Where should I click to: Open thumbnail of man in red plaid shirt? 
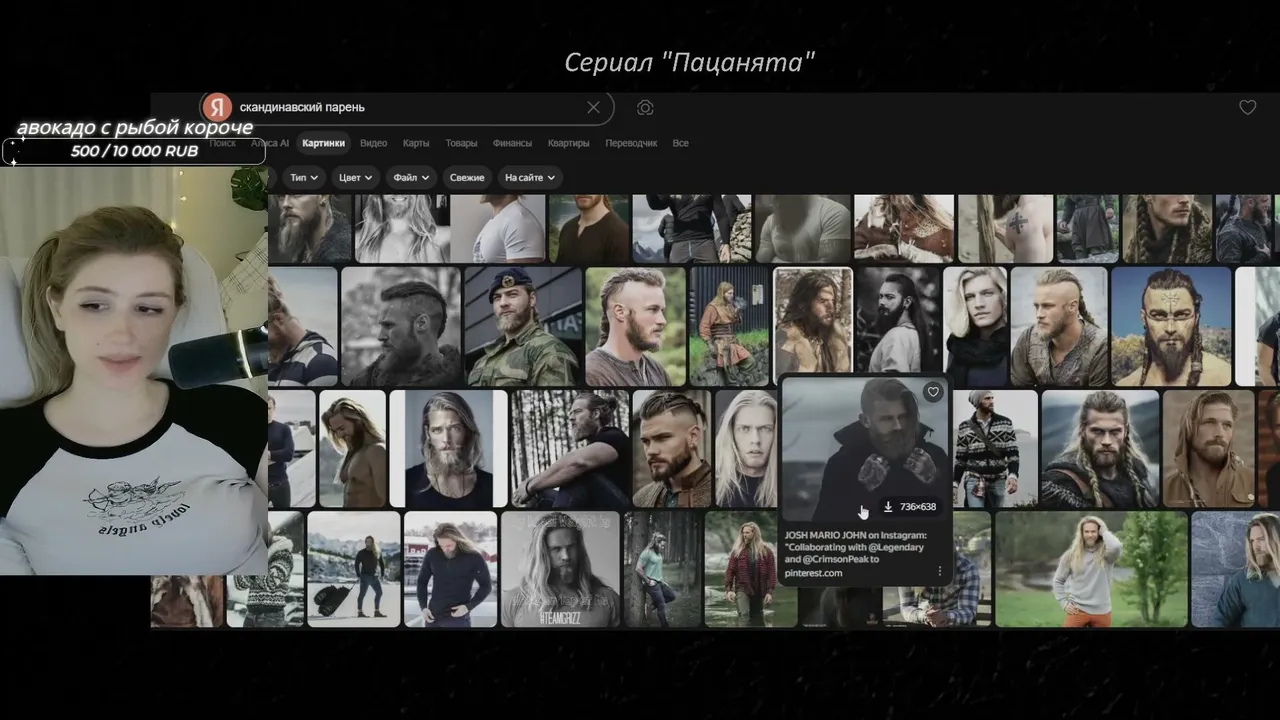[x=749, y=569]
